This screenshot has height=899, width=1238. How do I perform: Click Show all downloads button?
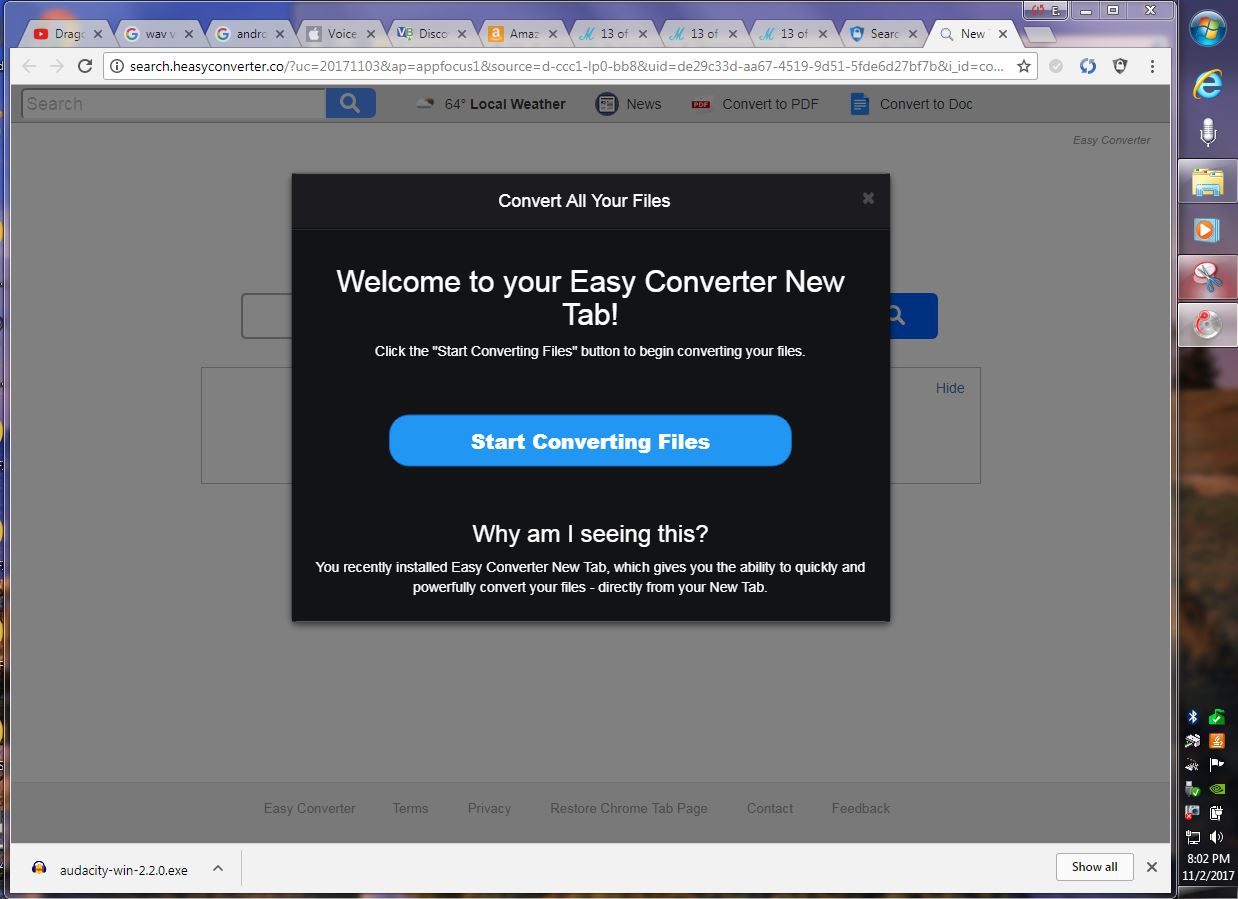(1094, 867)
